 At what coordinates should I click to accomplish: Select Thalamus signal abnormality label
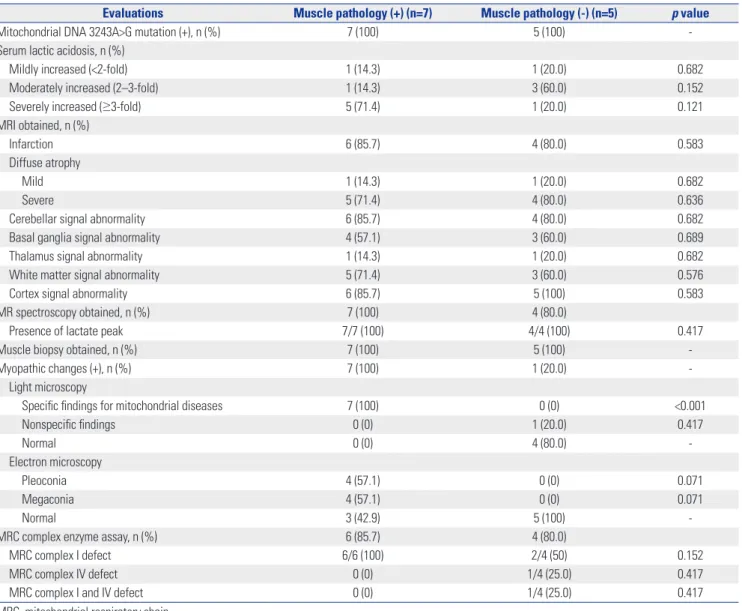coord(76,256)
